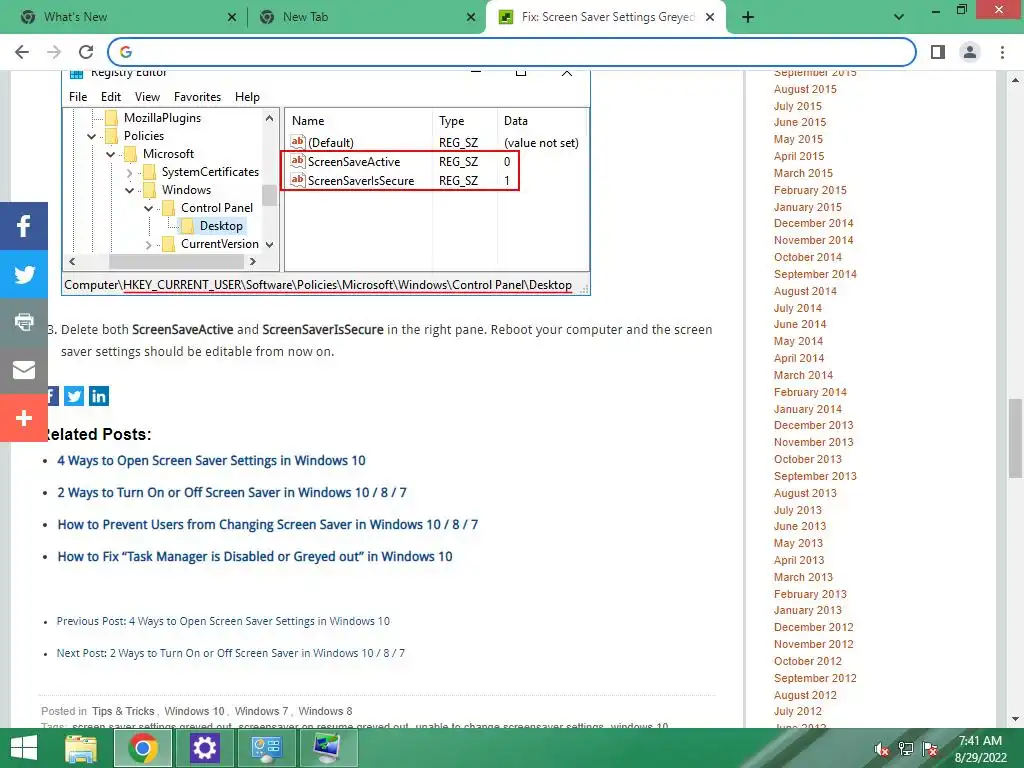The image size is (1024, 768).
Task: Click the Registry Editor screenshot image
Action: (326, 183)
